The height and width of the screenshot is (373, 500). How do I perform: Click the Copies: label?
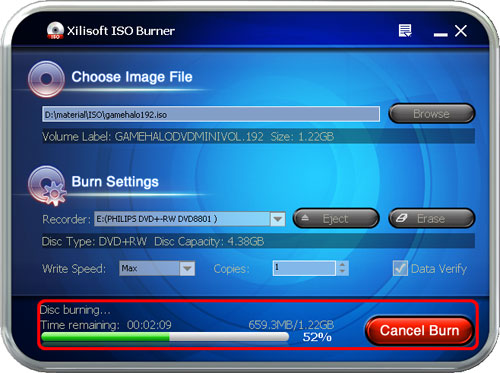click(232, 269)
